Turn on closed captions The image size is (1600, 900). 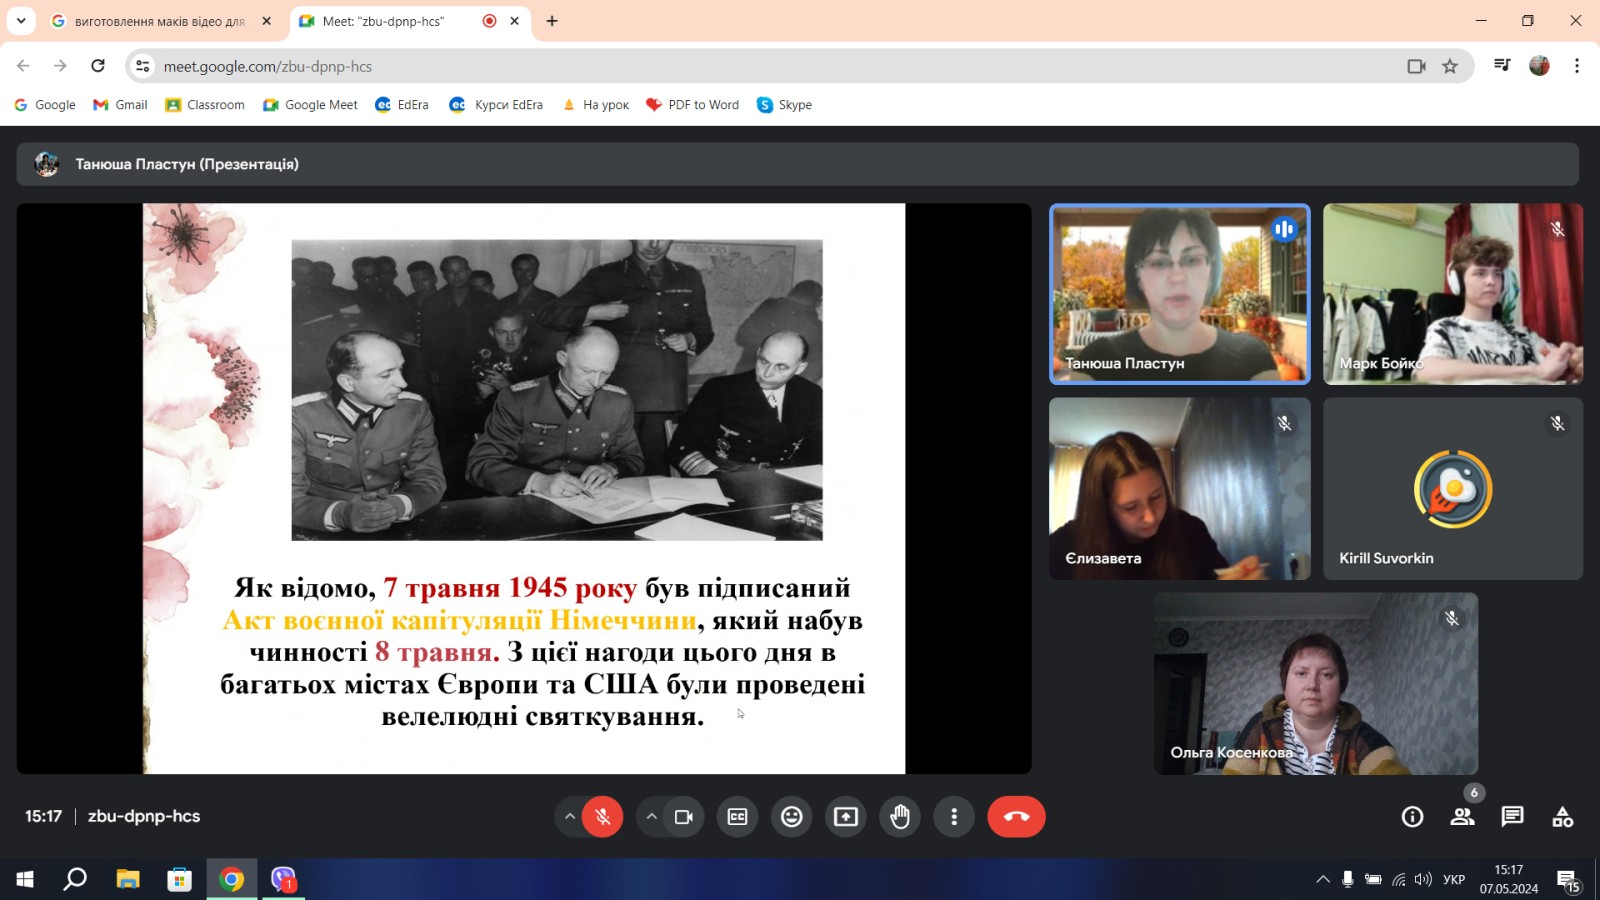click(x=737, y=817)
